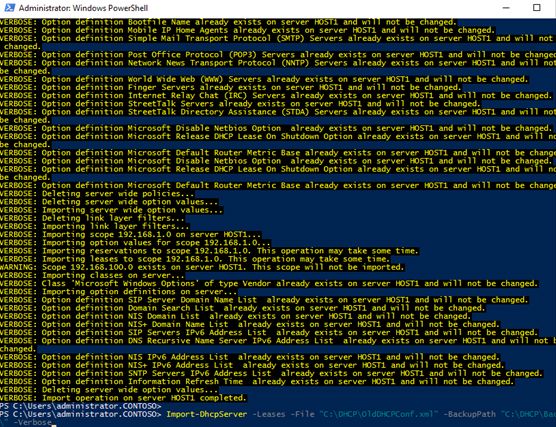
Task: Click the 'Domain Search List' option line
Action: 243,308
